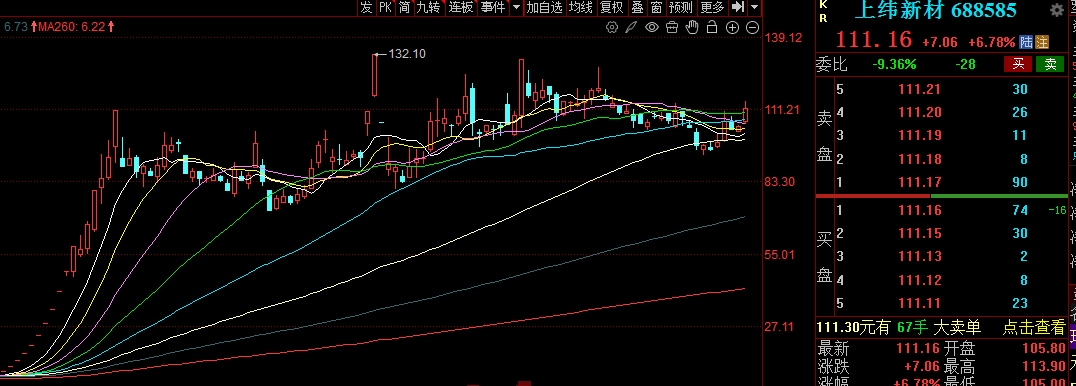This screenshot has height=386, width=1076.
Task: Click sell level 3 price 111.19
Action: point(920,136)
